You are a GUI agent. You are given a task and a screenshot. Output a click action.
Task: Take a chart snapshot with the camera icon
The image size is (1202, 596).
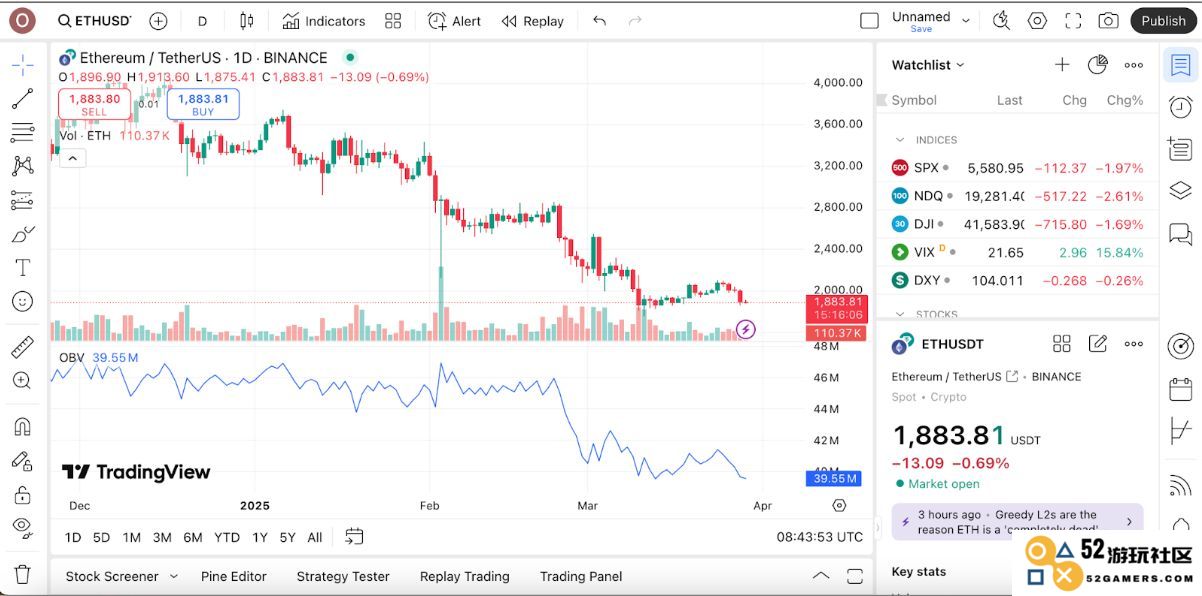pos(1108,21)
